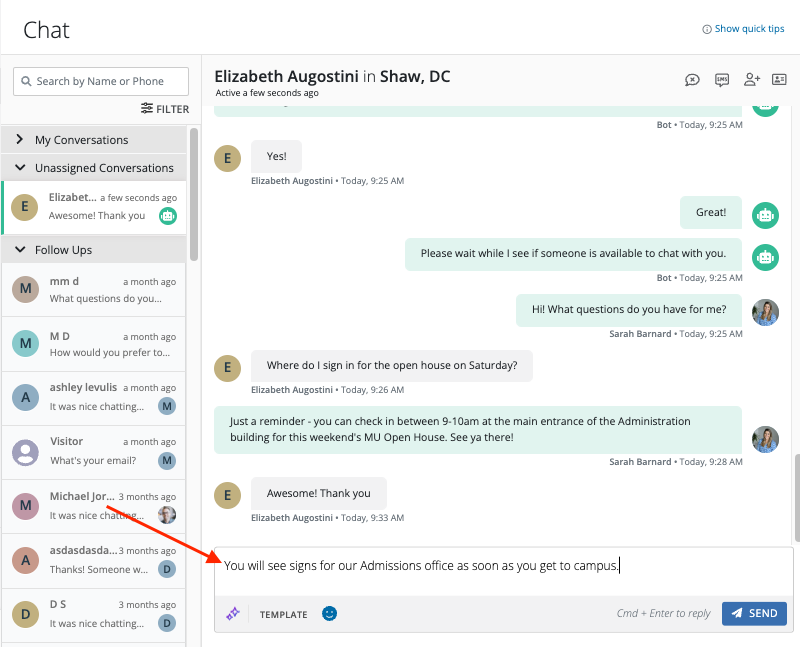
Task: Click Sarah Barnard's avatar by the reminder message
Action: click(765, 439)
